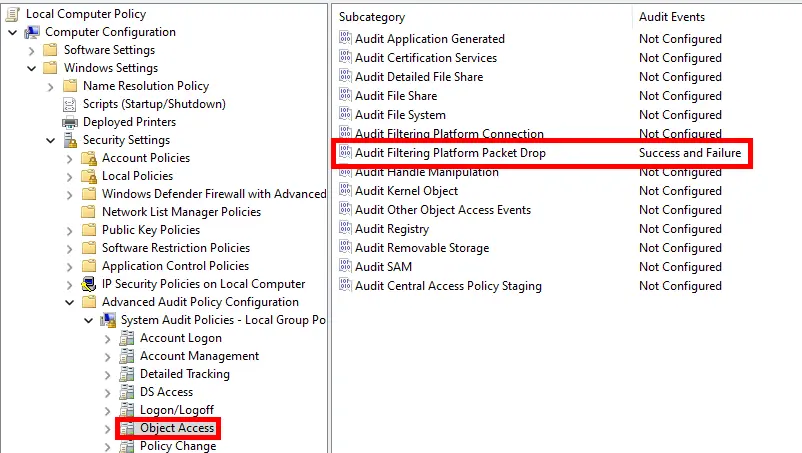Click the Account Logon category icon
This screenshot has width=802, height=453.
pyautogui.click(x=127, y=338)
